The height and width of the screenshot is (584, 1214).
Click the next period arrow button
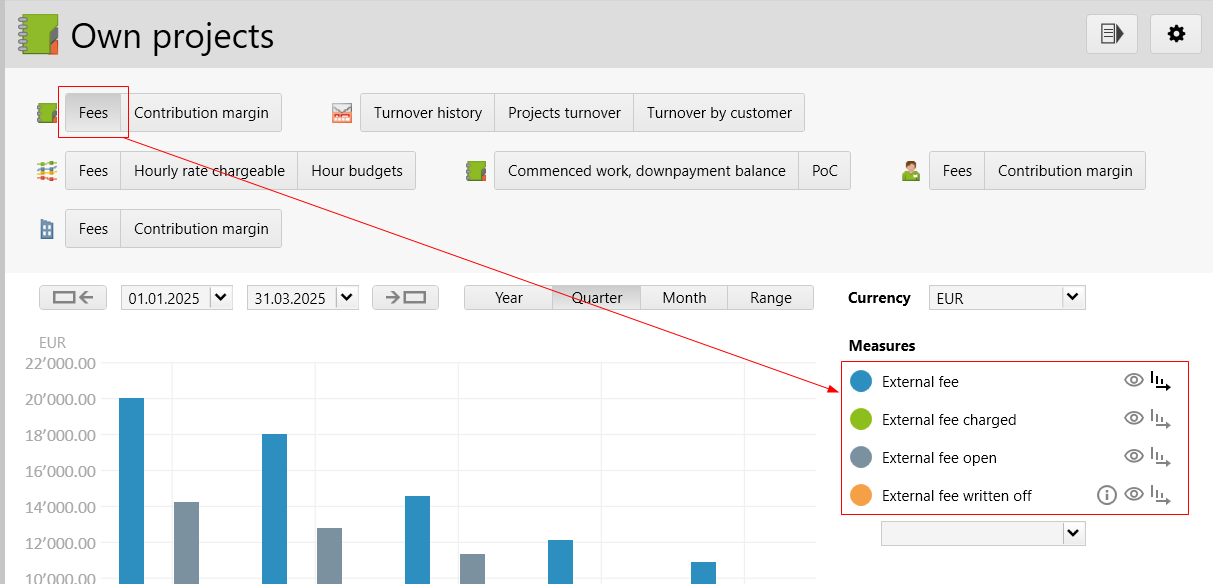click(405, 297)
